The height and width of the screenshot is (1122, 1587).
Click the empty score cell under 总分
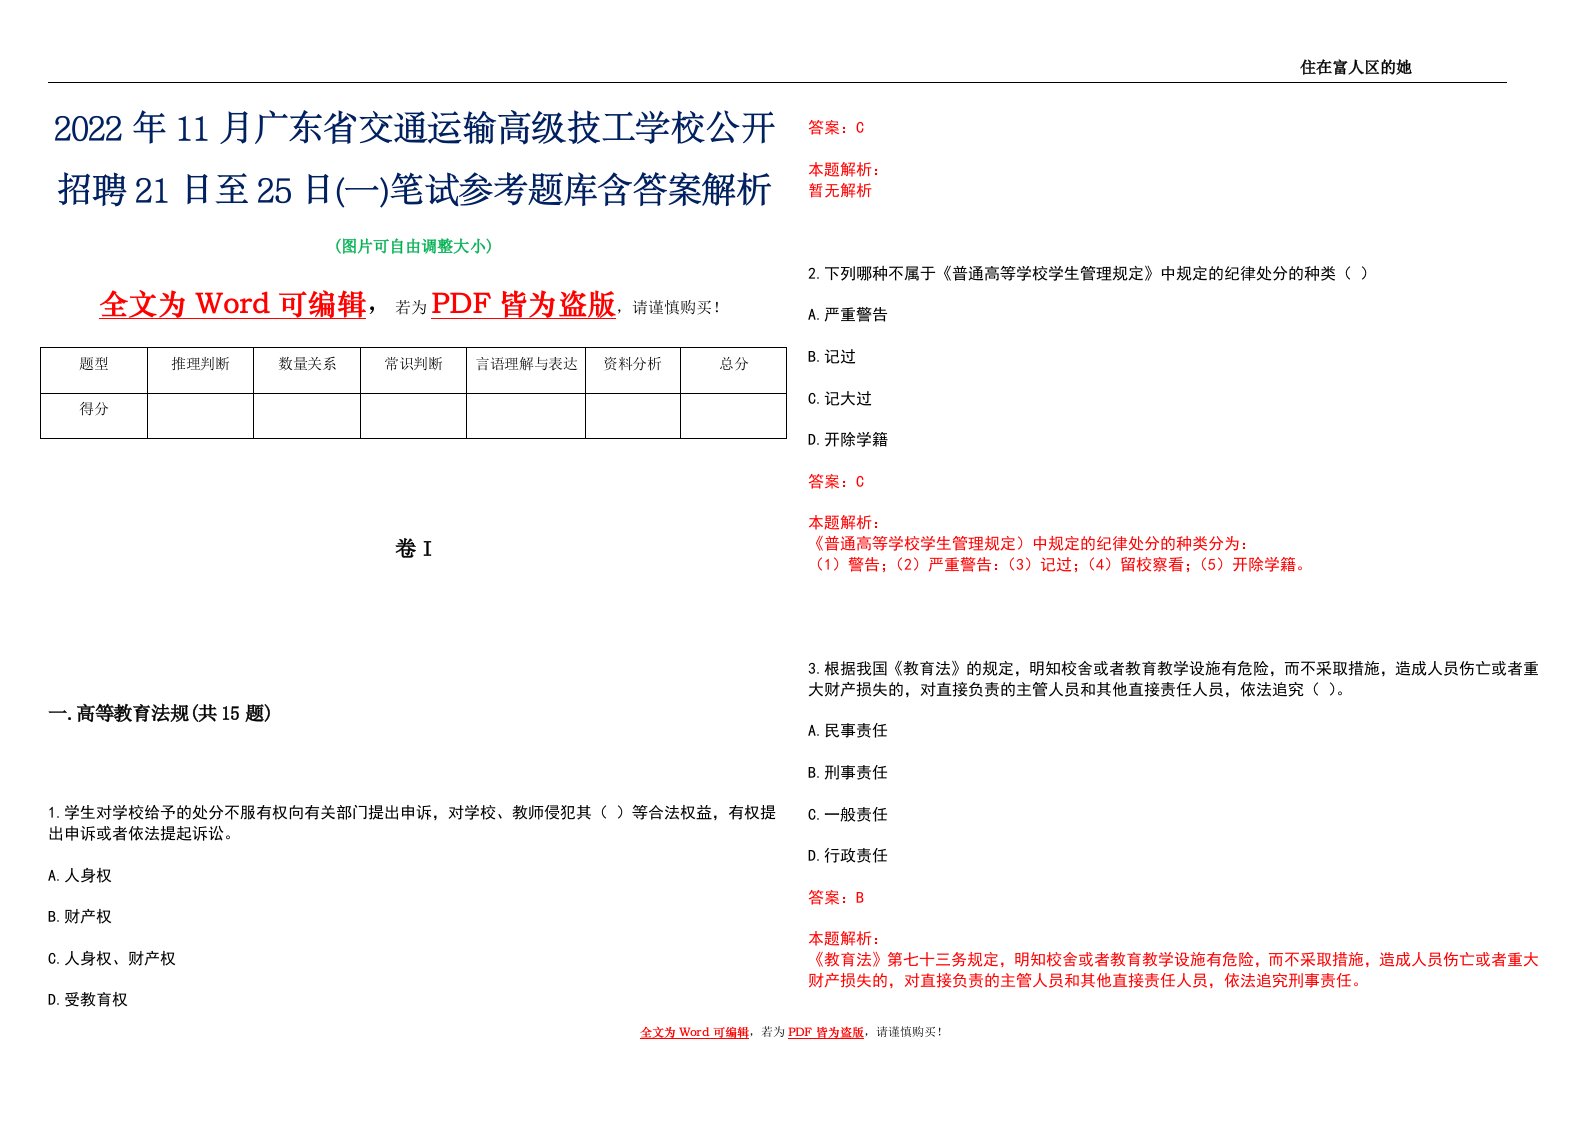point(734,416)
